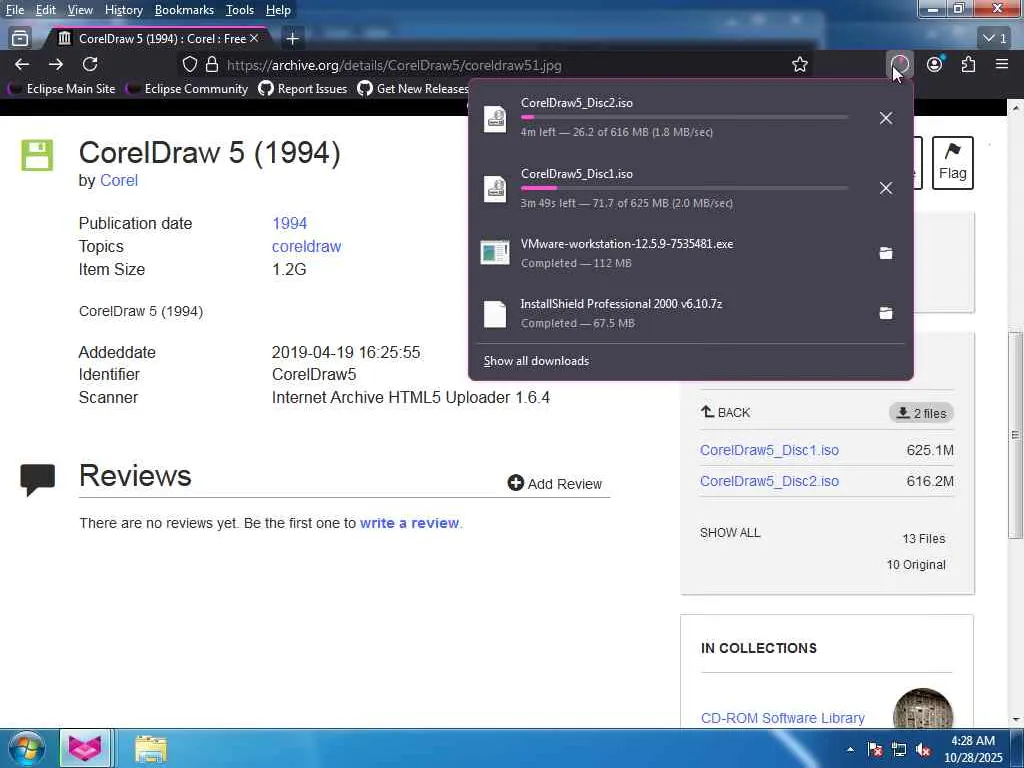
Task: Click the CorelDraw5_Disc2.iso file icon in downloads
Action: 495,119
